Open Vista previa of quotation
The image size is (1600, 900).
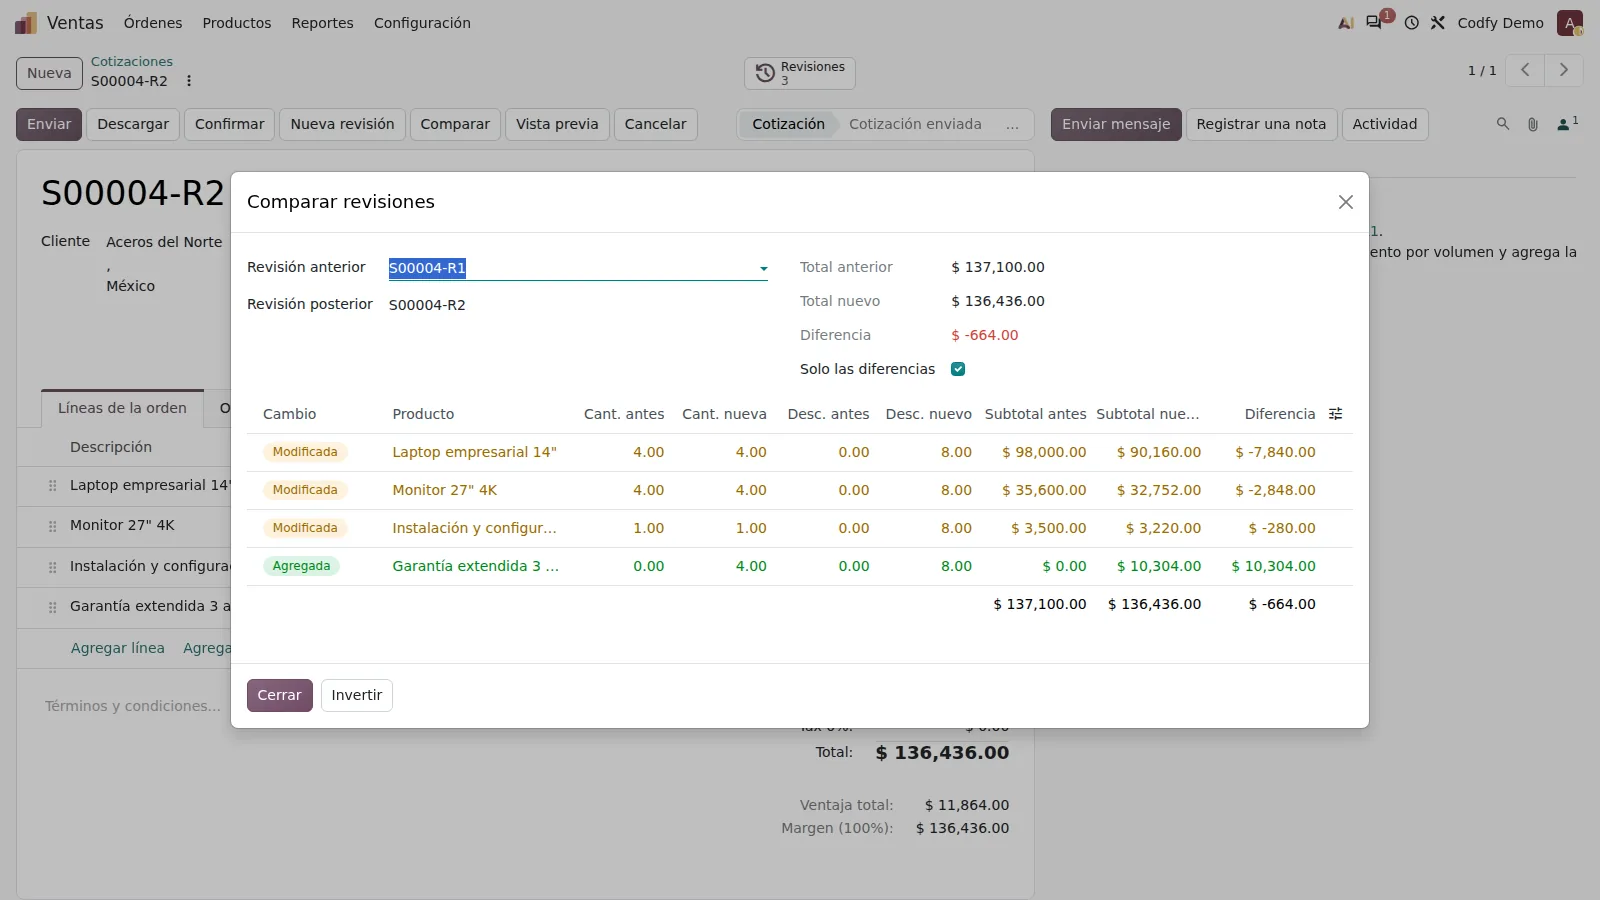pyautogui.click(x=557, y=124)
